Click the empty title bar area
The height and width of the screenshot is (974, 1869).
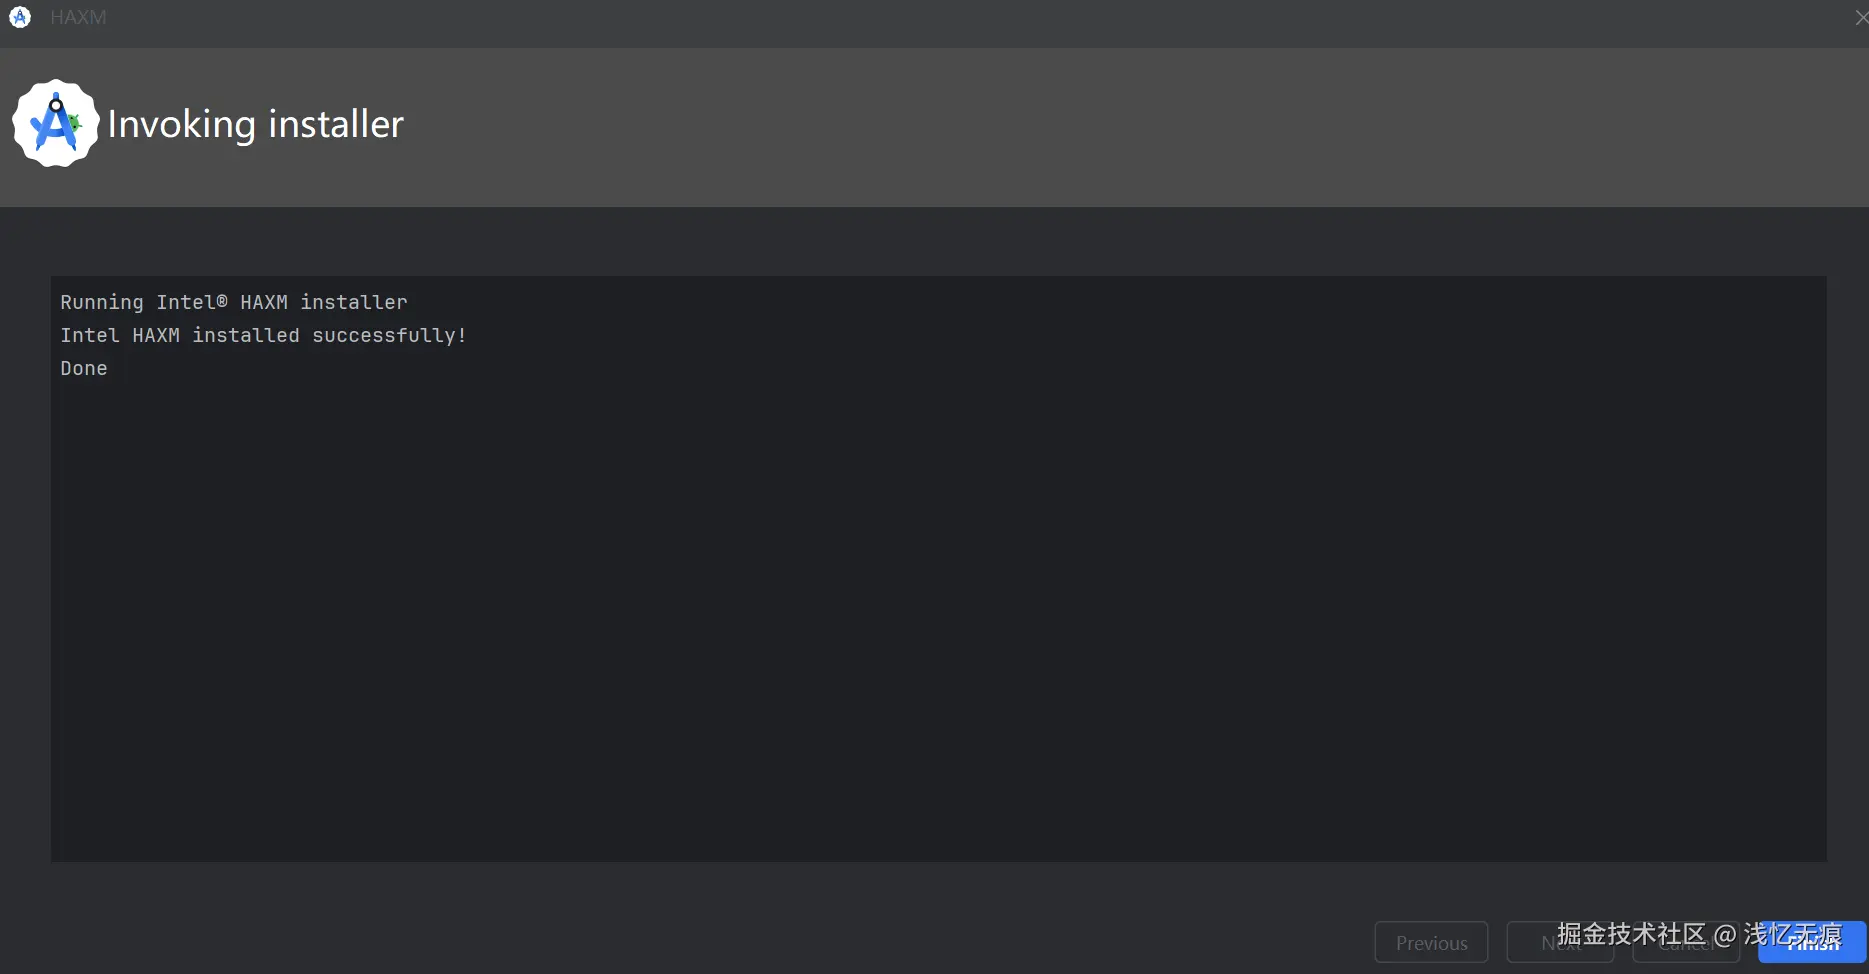click(x=950, y=17)
